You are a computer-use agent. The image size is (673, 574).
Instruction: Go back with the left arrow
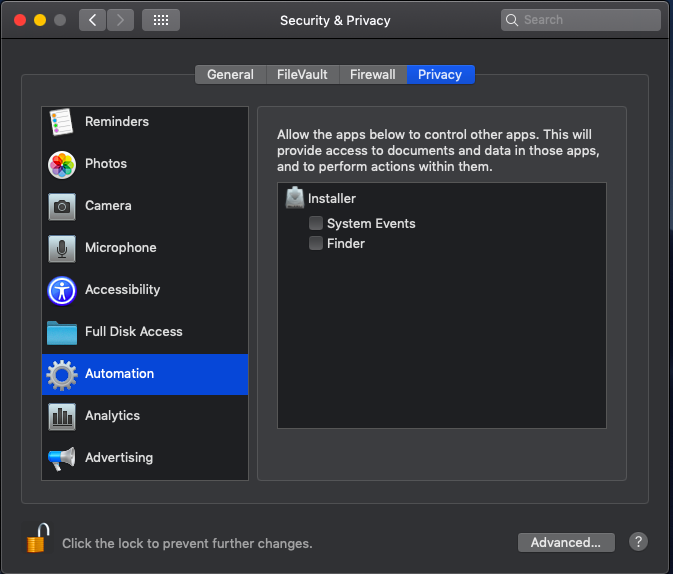92,20
